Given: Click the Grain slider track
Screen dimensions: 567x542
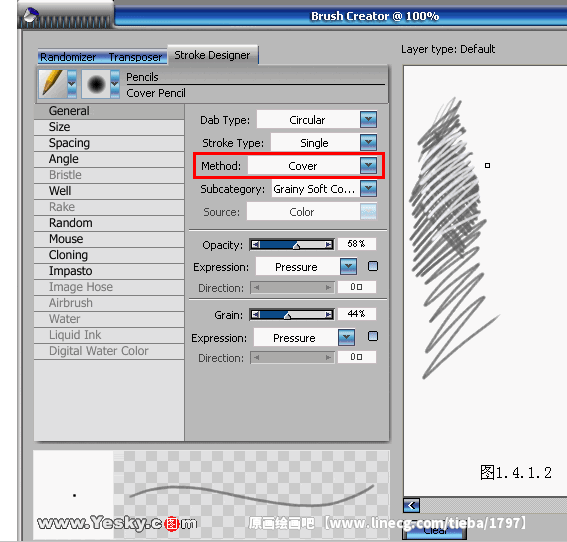Looking at the screenshot, I should coord(292,315).
